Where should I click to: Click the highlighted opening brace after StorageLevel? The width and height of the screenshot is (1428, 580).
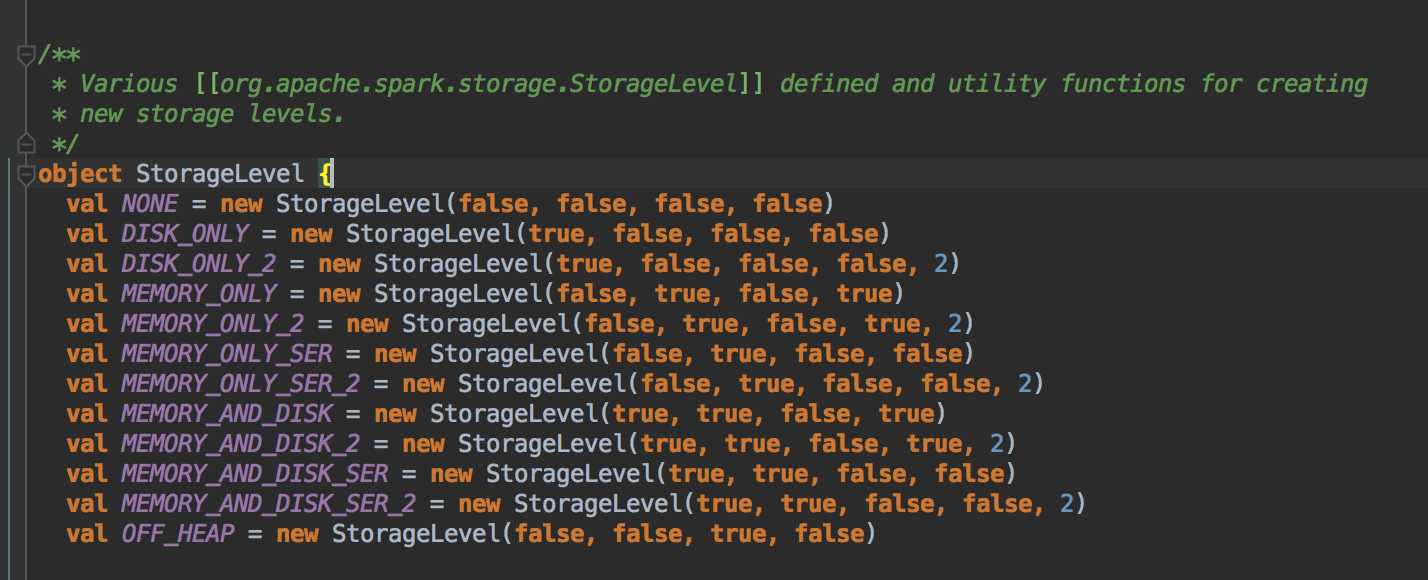click(x=326, y=175)
